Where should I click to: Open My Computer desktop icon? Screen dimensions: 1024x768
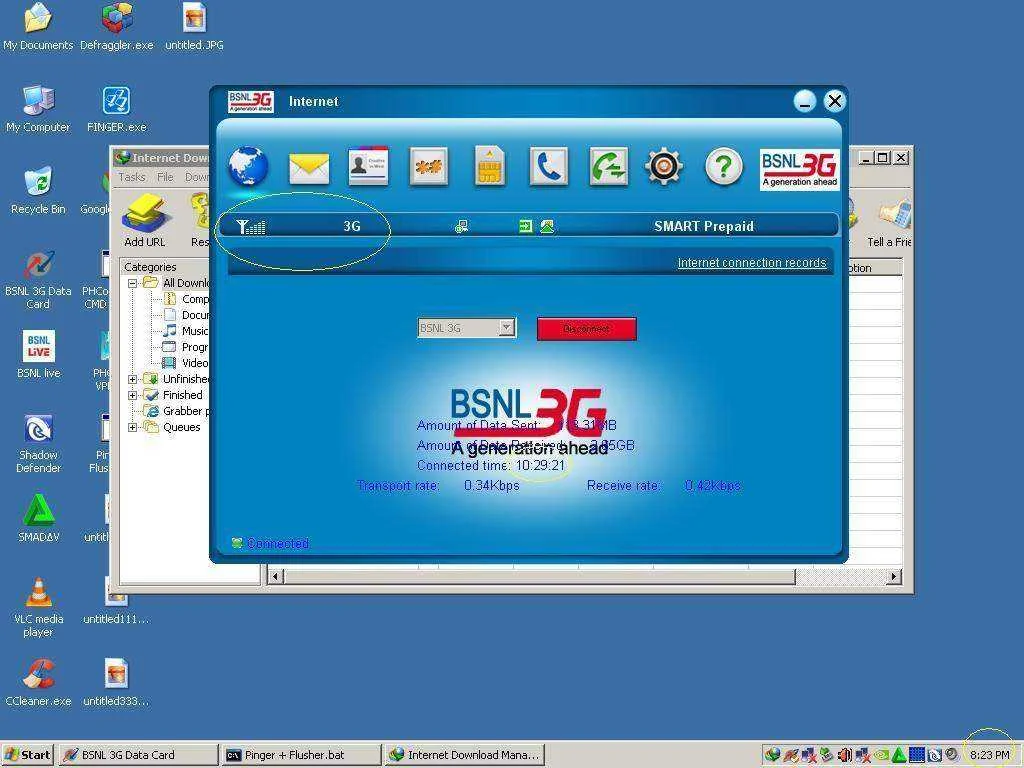[x=39, y=109]
